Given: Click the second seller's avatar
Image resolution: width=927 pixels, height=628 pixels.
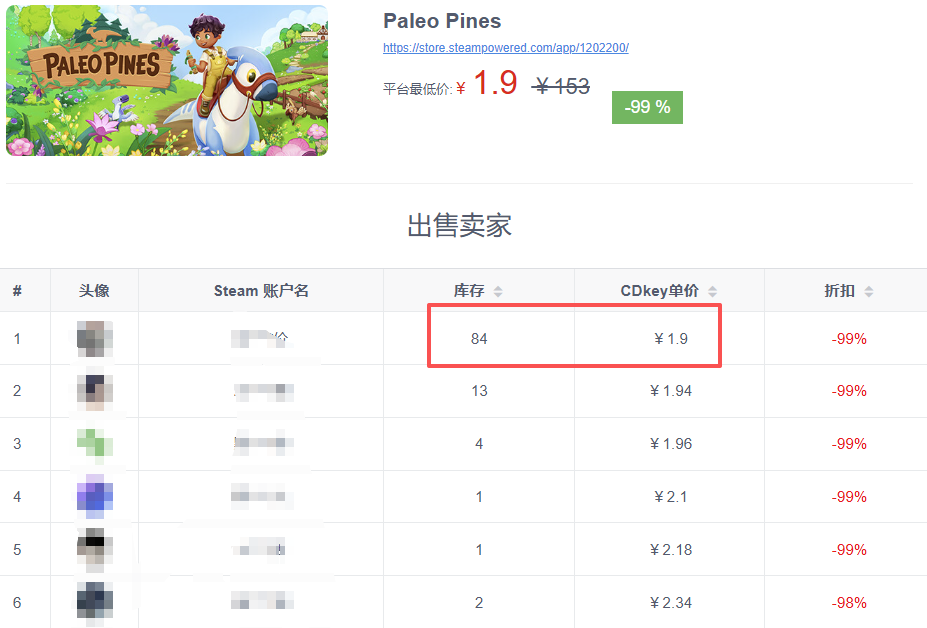Looking at the screenshot, I should tap(95, 391).
